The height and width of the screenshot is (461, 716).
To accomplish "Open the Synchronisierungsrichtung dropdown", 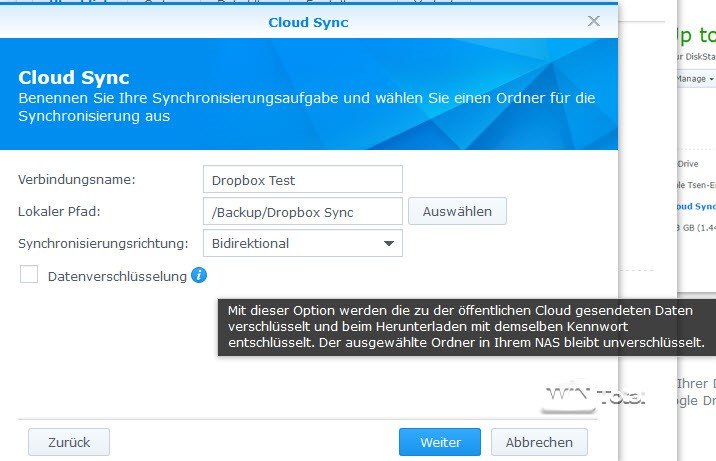I will [301, 243].
